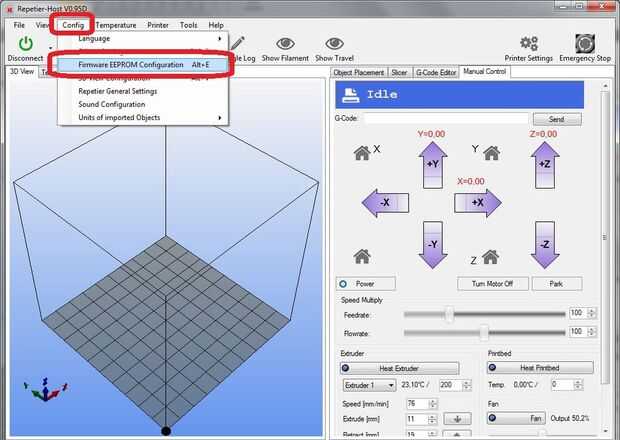Viewport: 620px width, 440px height.
Task: Jog the print head -X
Action: [385, 203]
